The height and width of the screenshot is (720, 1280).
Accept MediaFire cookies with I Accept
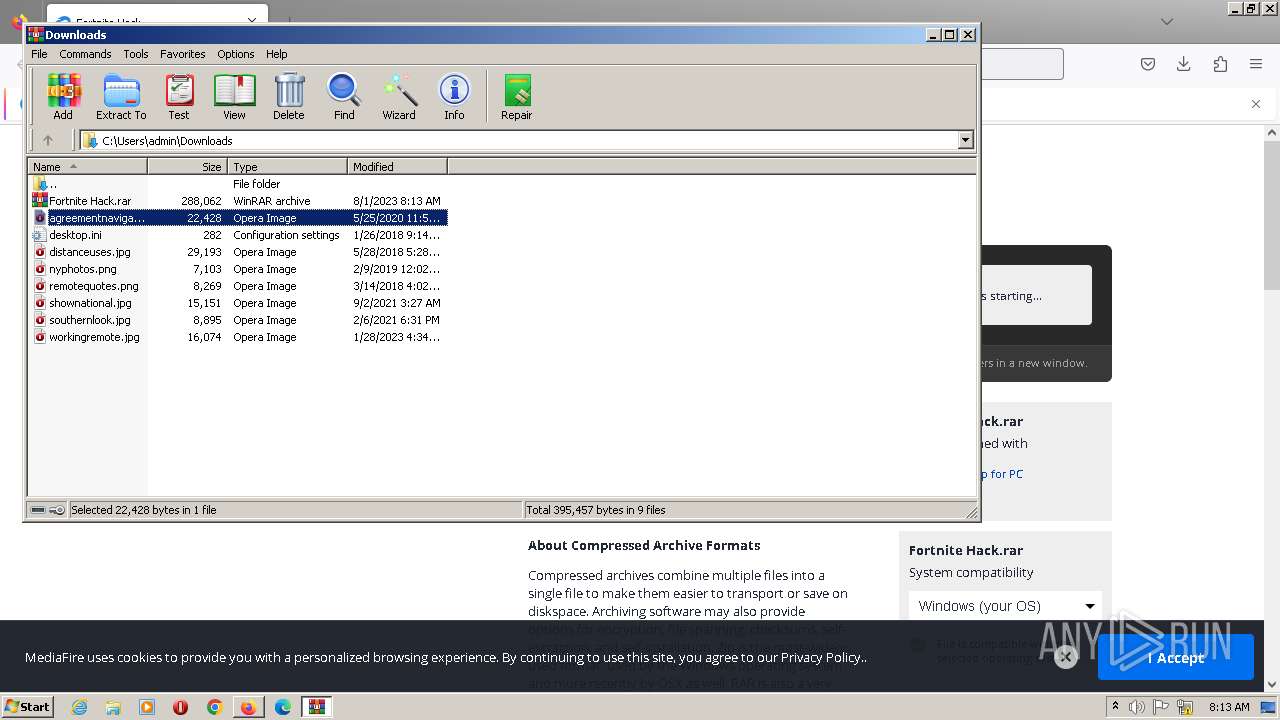1176,657
